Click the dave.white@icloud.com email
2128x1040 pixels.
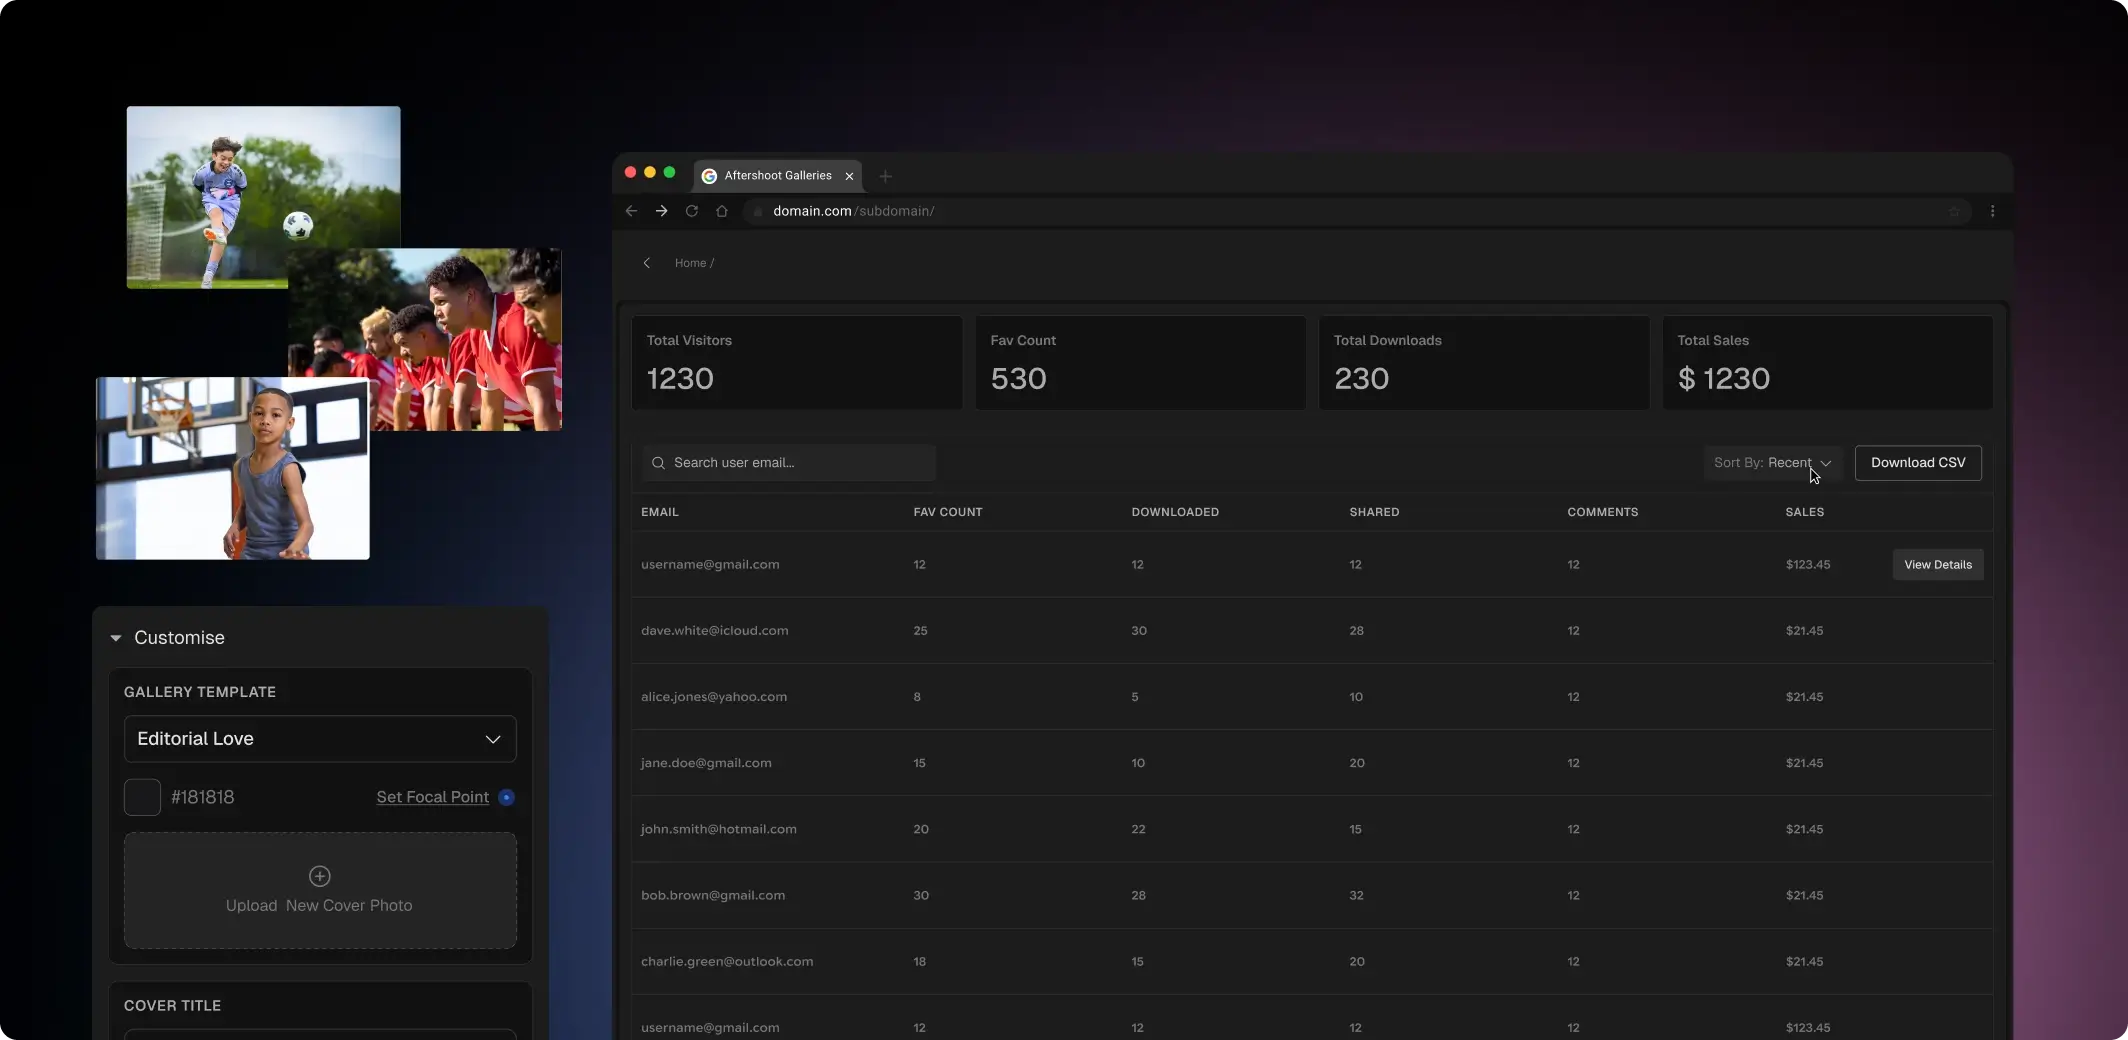pos(715,631)
